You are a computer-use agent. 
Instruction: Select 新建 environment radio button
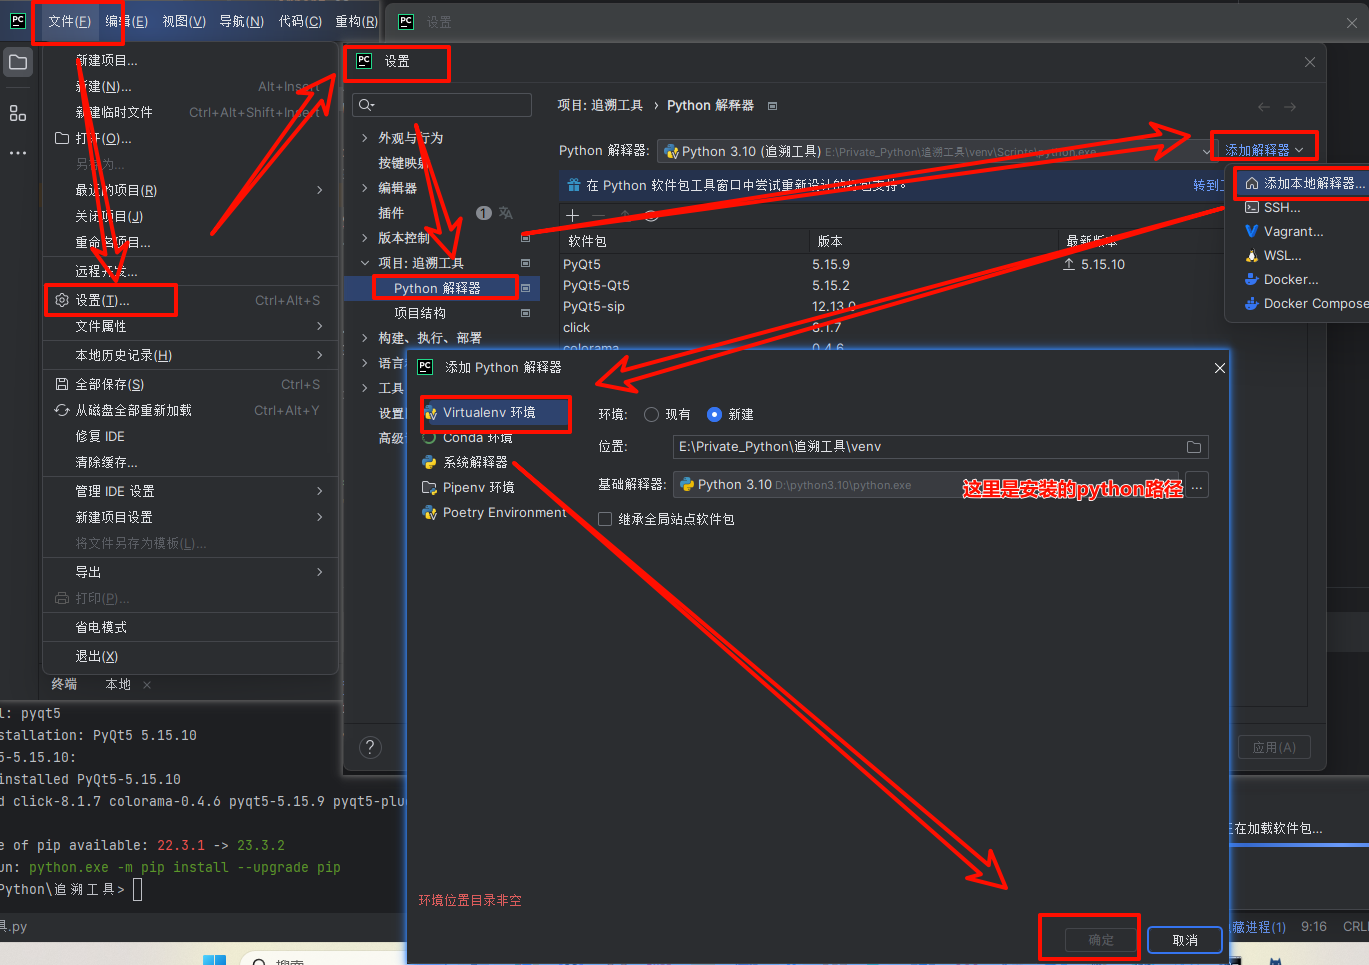pyautogui.click(x=714, y=414)
